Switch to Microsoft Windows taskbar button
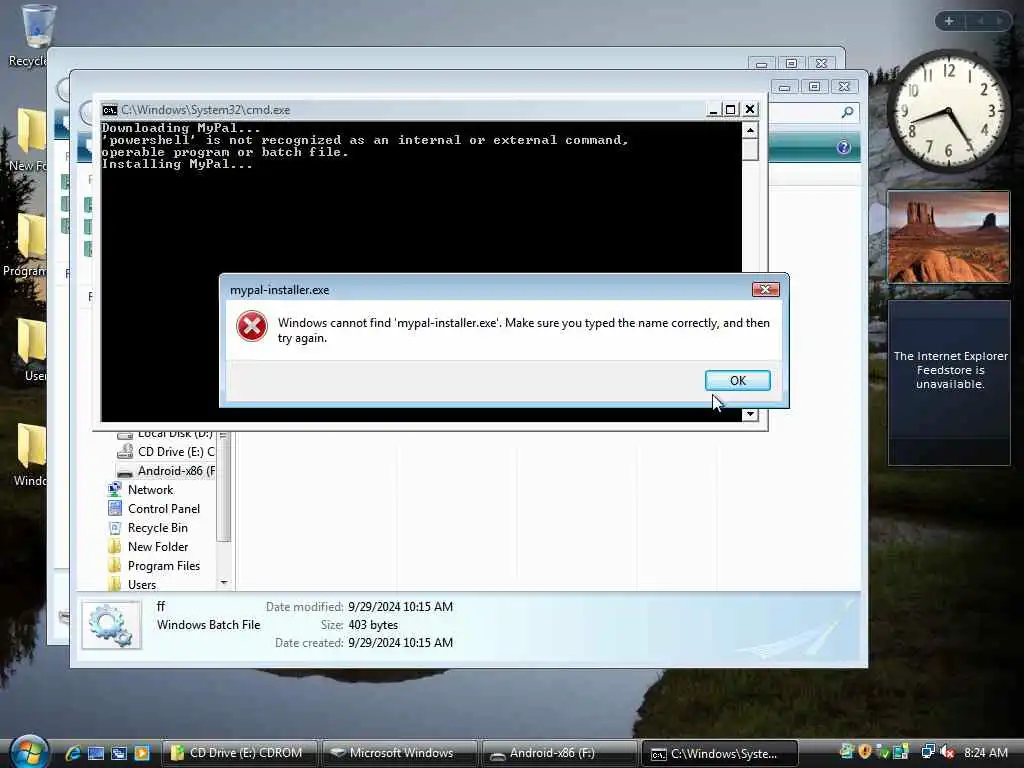 [x=398, y=753]
